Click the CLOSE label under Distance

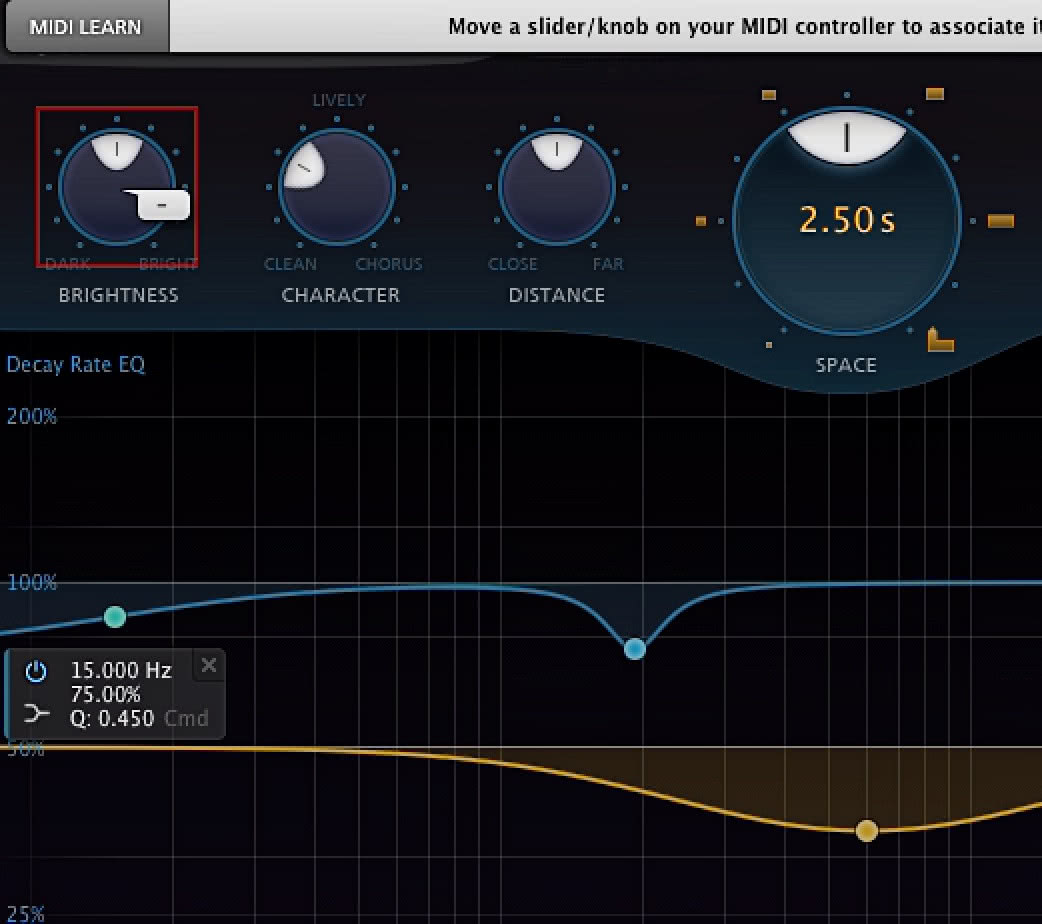click(x=512, y=264)
